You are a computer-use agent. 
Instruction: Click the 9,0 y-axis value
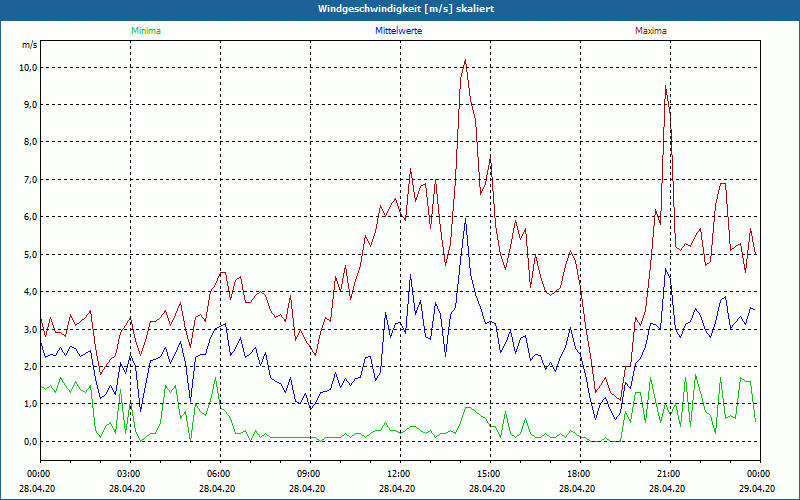(x=30, y=105)
